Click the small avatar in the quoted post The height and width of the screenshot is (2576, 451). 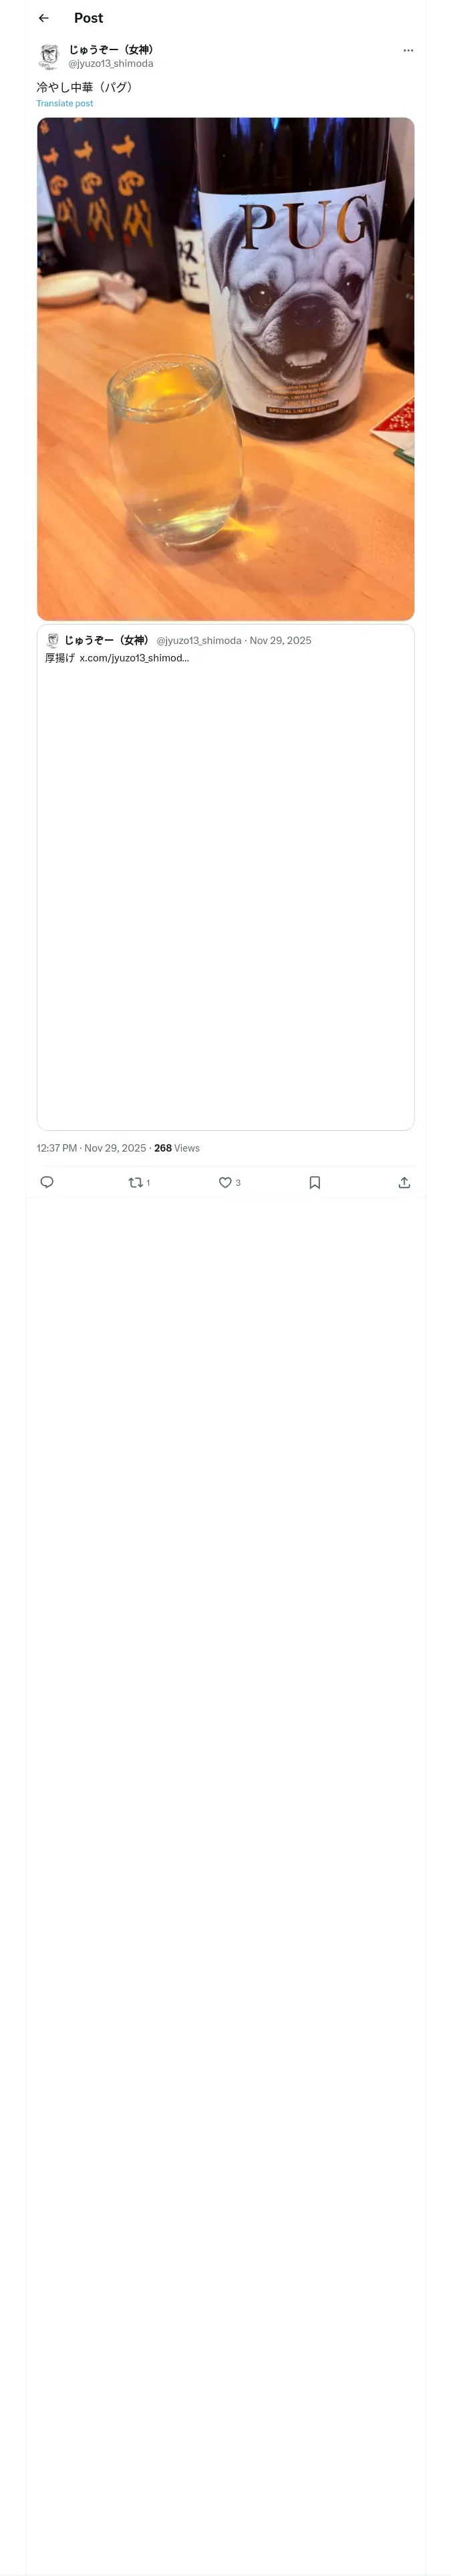coord(53,640)
